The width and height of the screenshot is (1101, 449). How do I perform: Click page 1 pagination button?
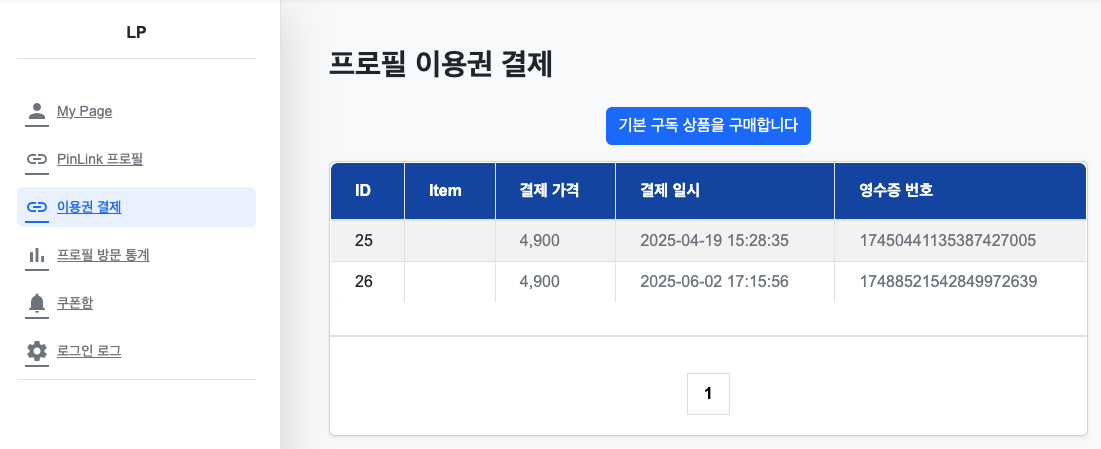click(708, 394)
